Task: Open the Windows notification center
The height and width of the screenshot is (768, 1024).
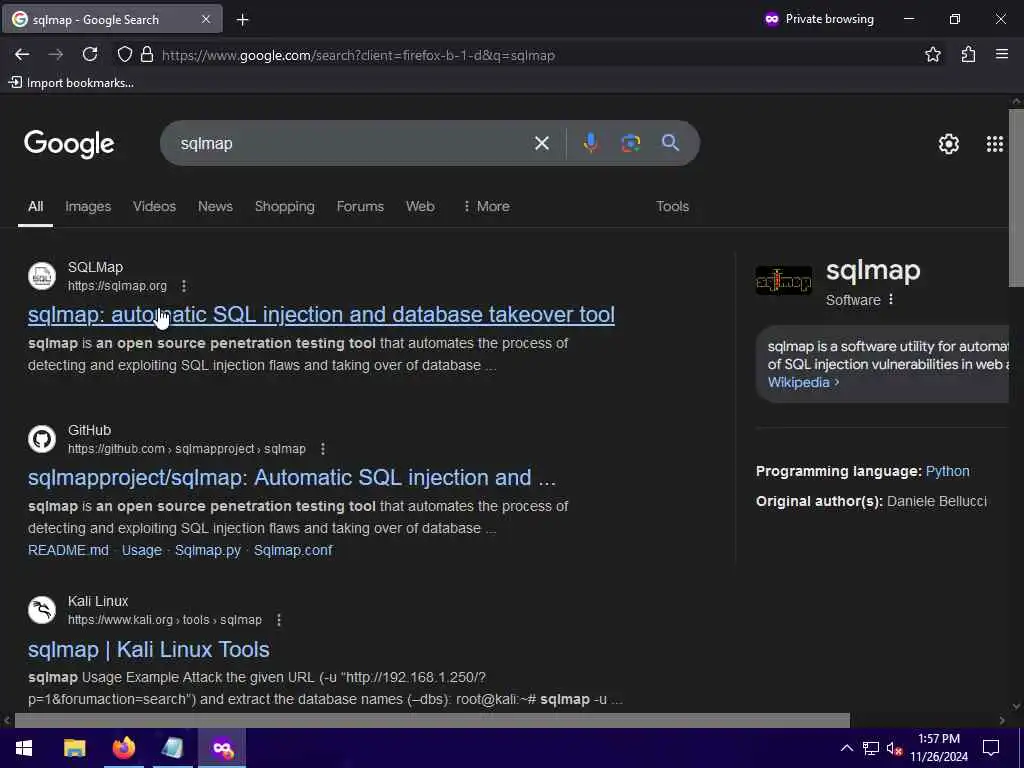Action: pyautogui.click(x=991, y=748)
